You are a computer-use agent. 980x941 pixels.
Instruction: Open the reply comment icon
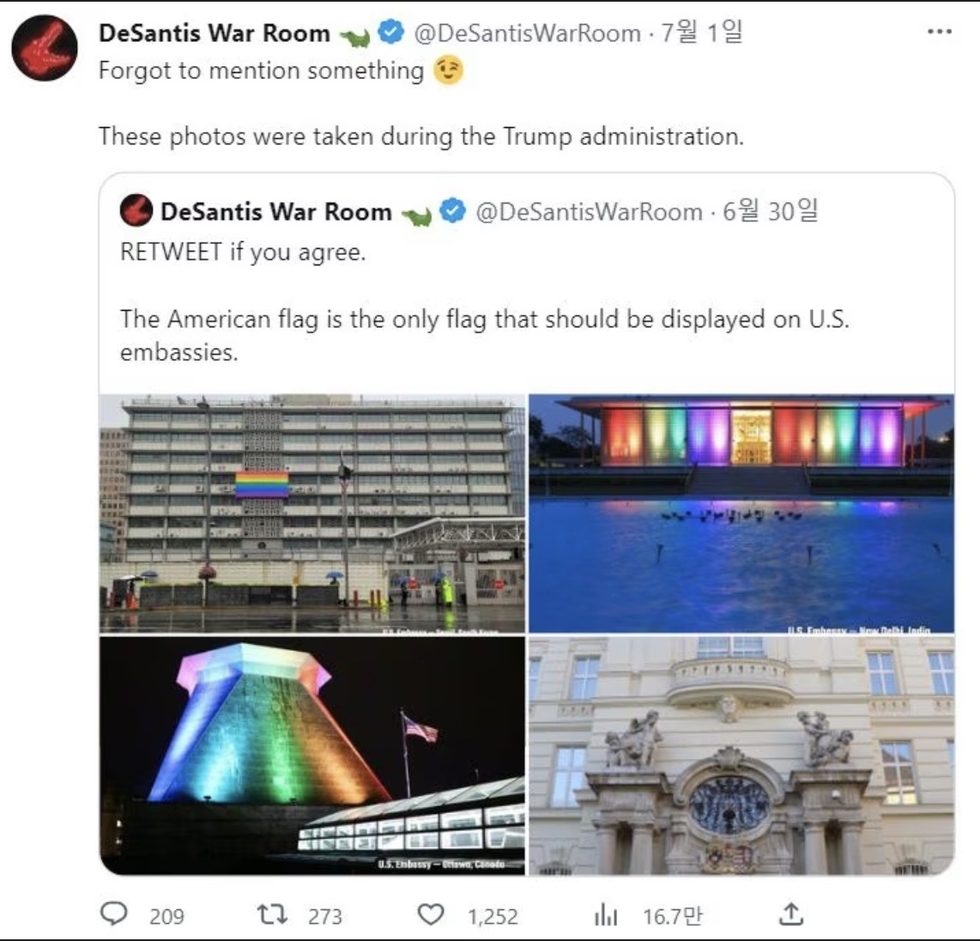pos(114,914)
